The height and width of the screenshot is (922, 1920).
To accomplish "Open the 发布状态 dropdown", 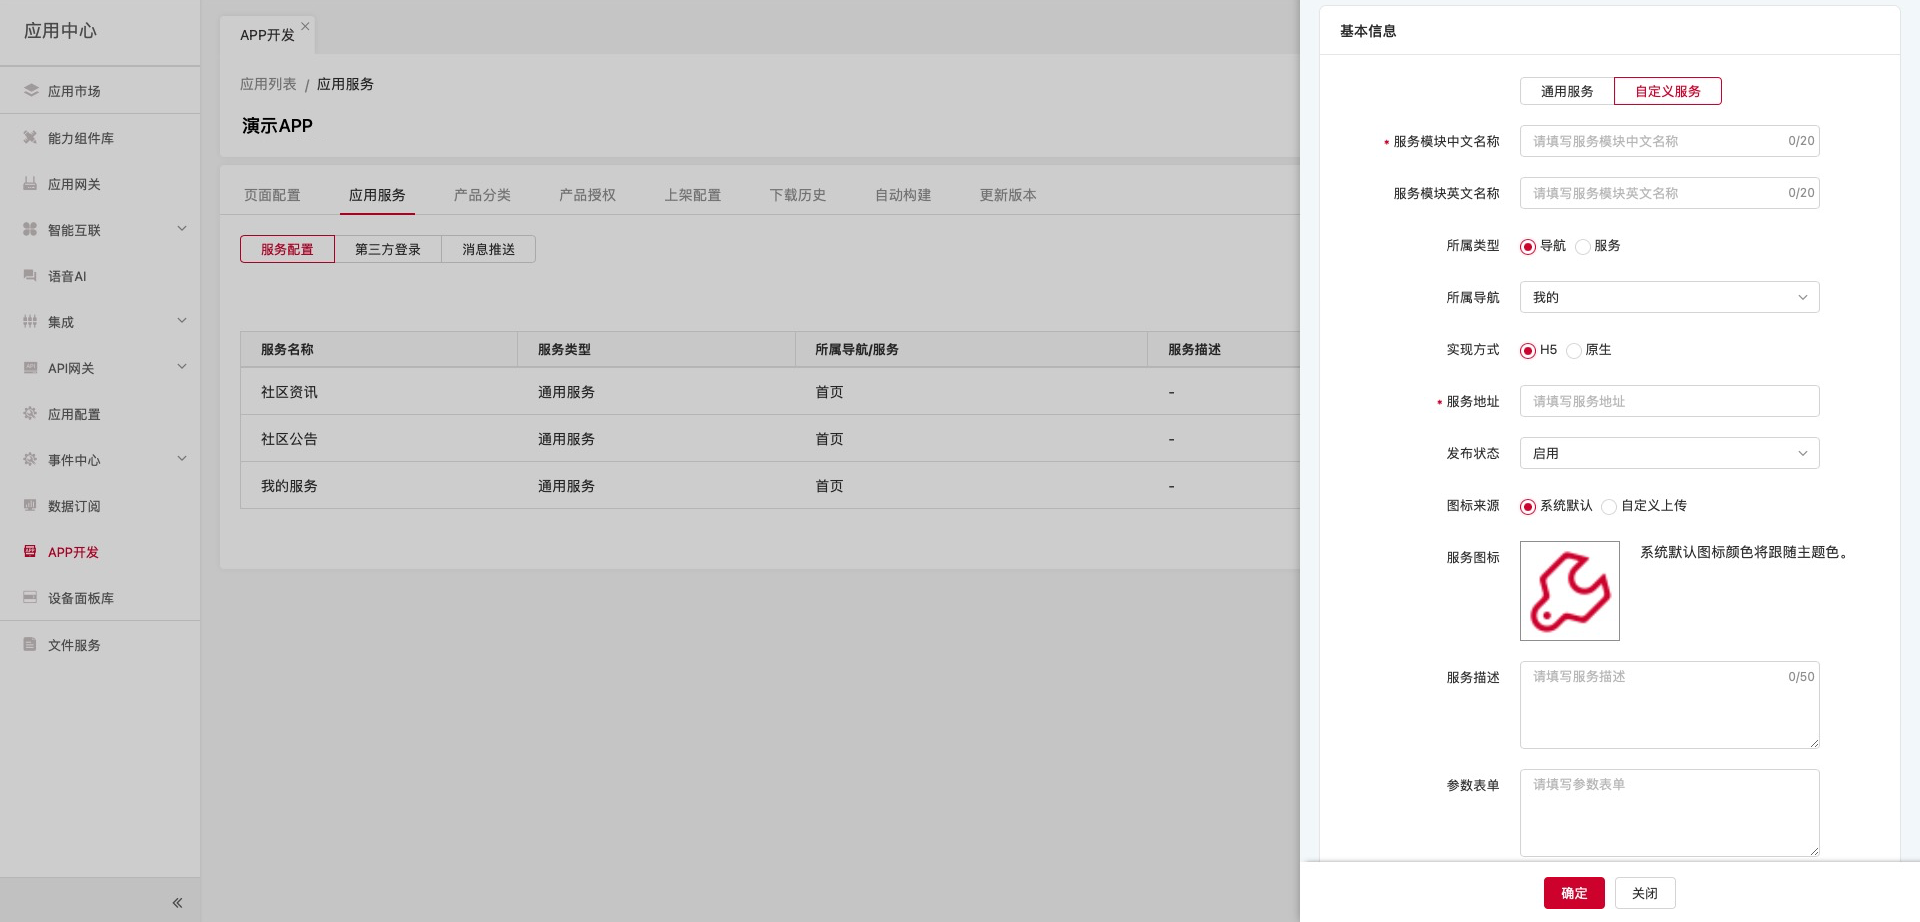I will (x=1668, y=453).
